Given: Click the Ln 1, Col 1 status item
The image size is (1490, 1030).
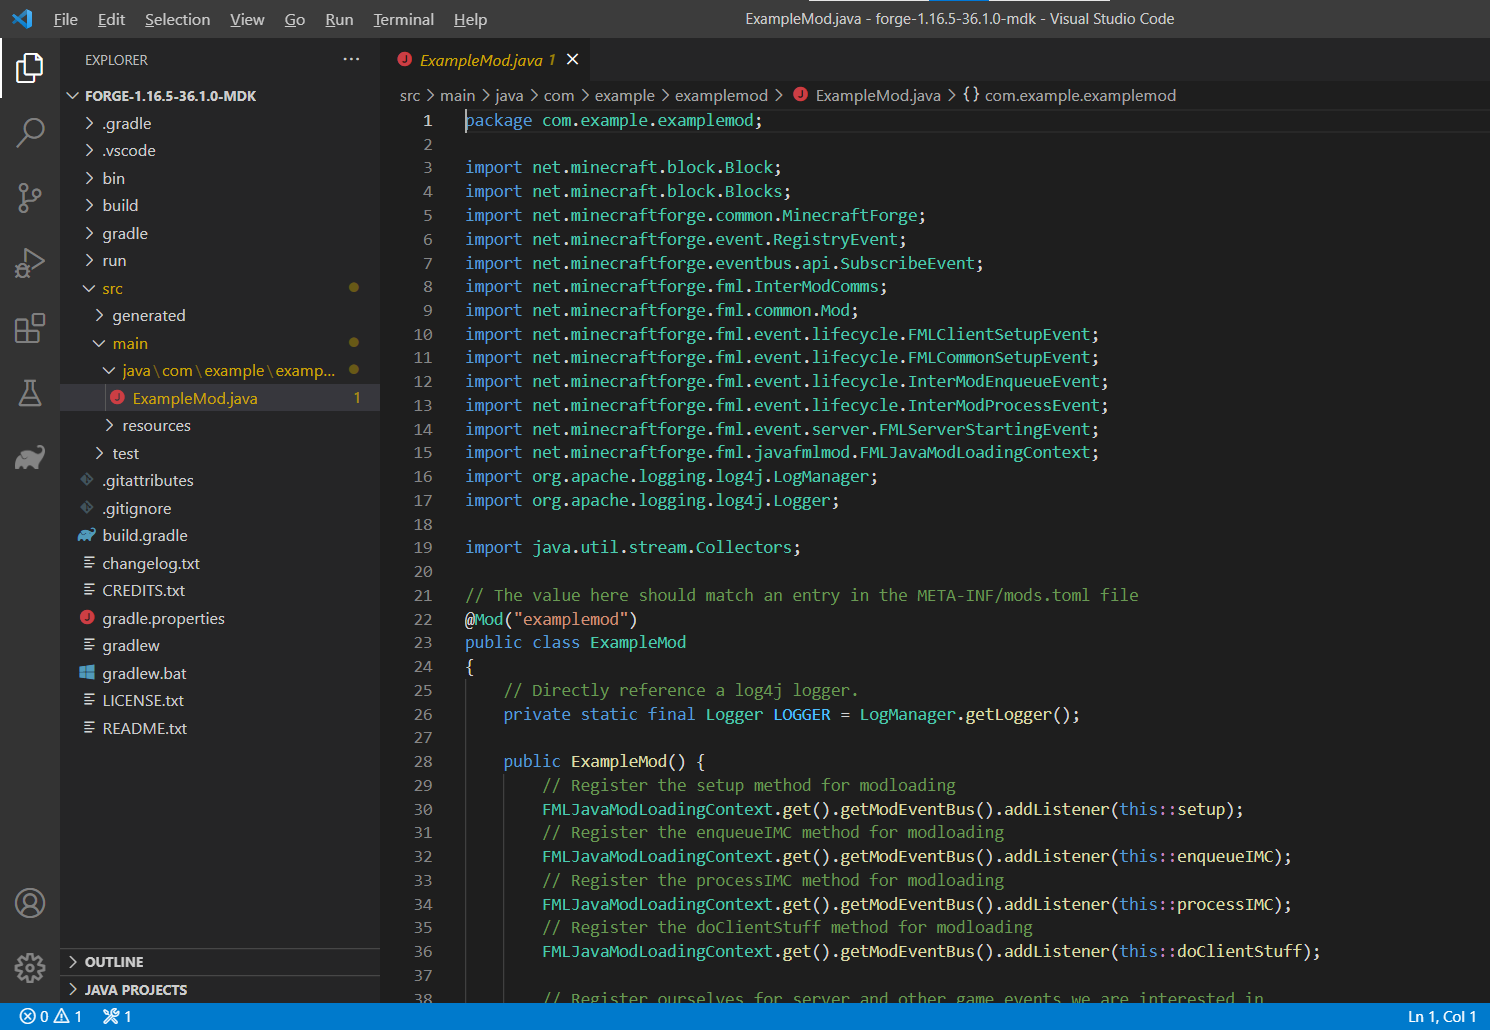Looking at the screenshot, I should click(x=1441, y=1016).
